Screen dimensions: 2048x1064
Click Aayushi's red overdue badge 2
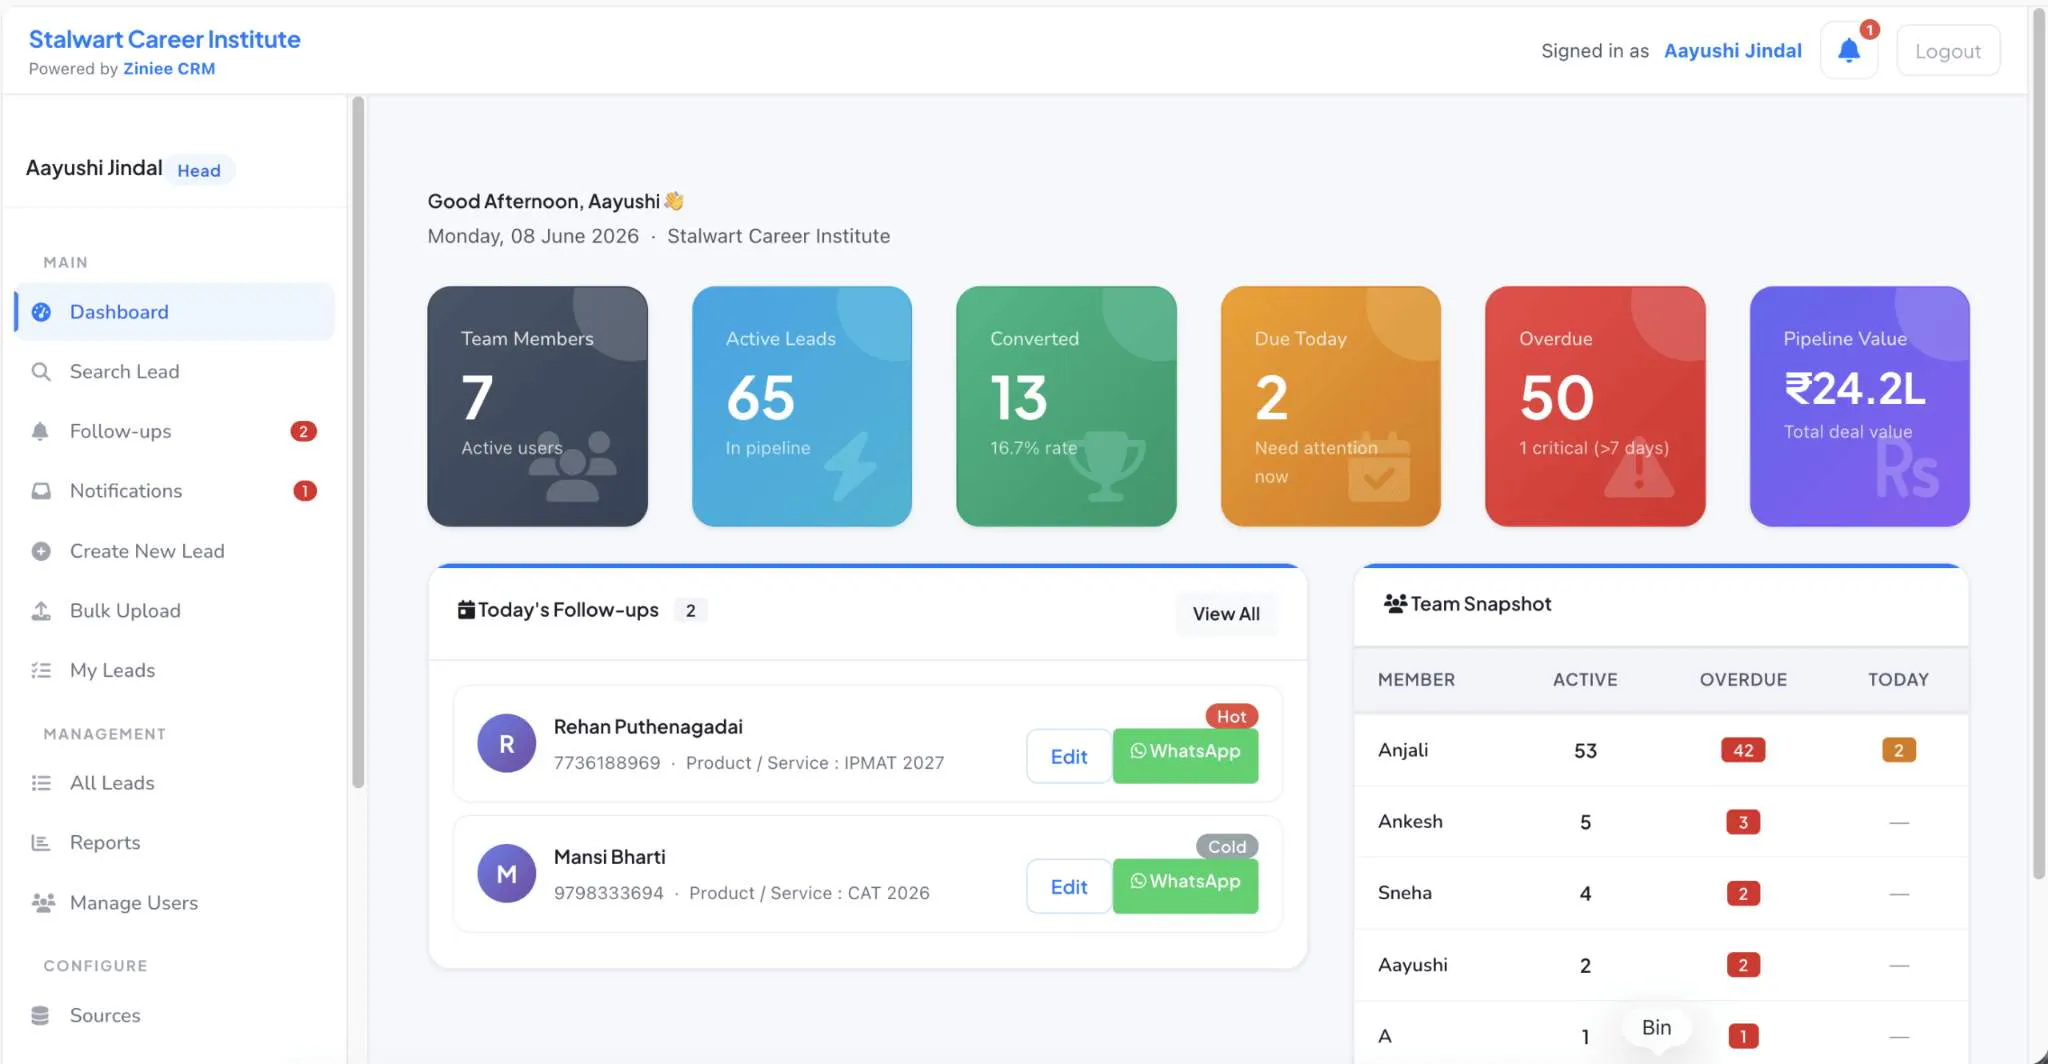click(1743, 965)
